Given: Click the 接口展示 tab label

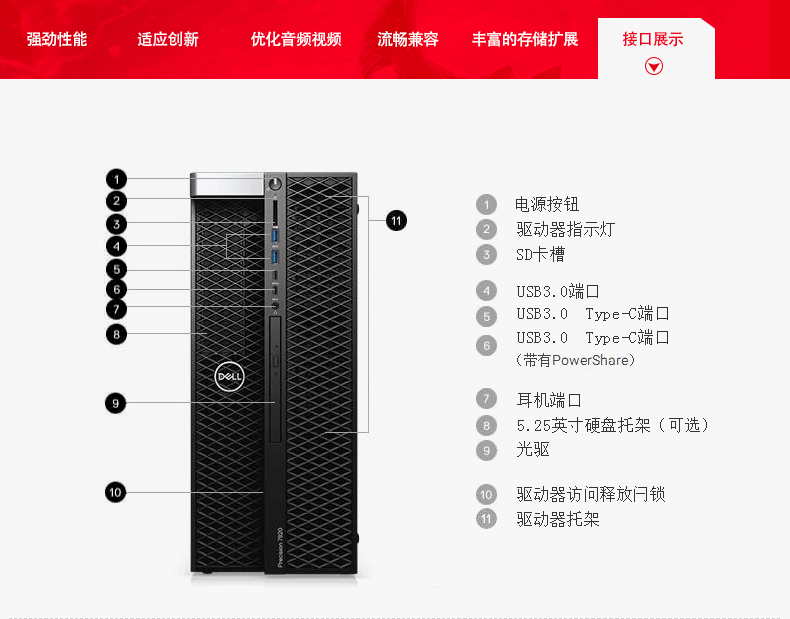Looking at the screenshot, I should 653,39.
